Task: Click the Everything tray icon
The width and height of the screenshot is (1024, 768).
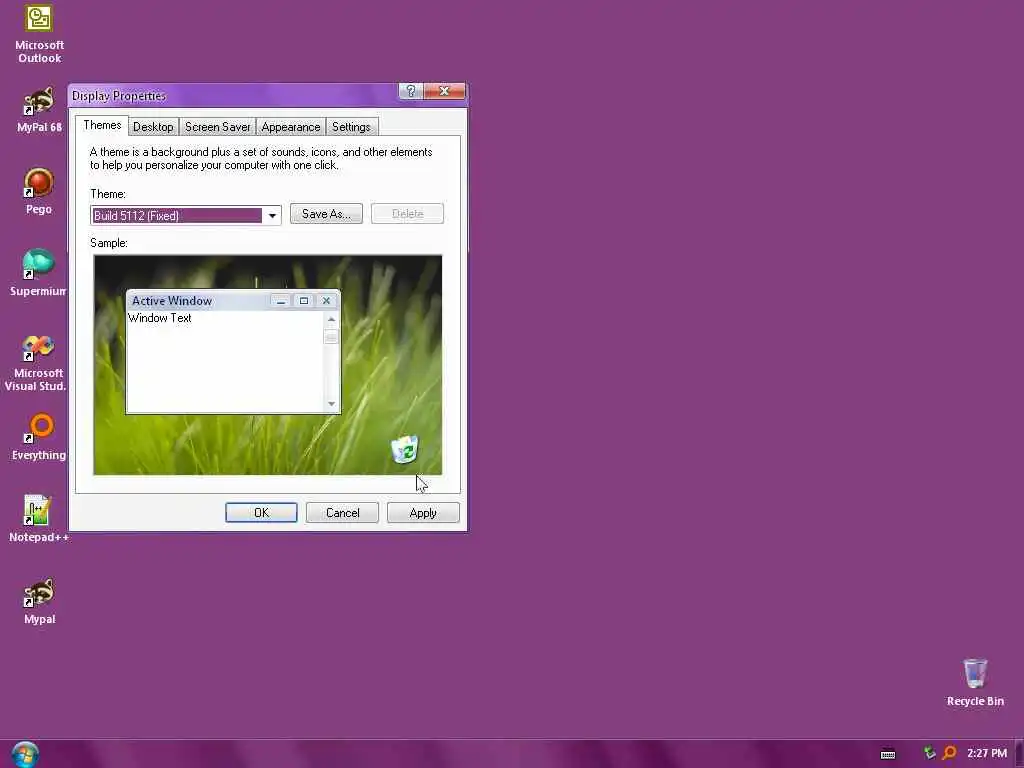Action: click(x=950, y=753)
